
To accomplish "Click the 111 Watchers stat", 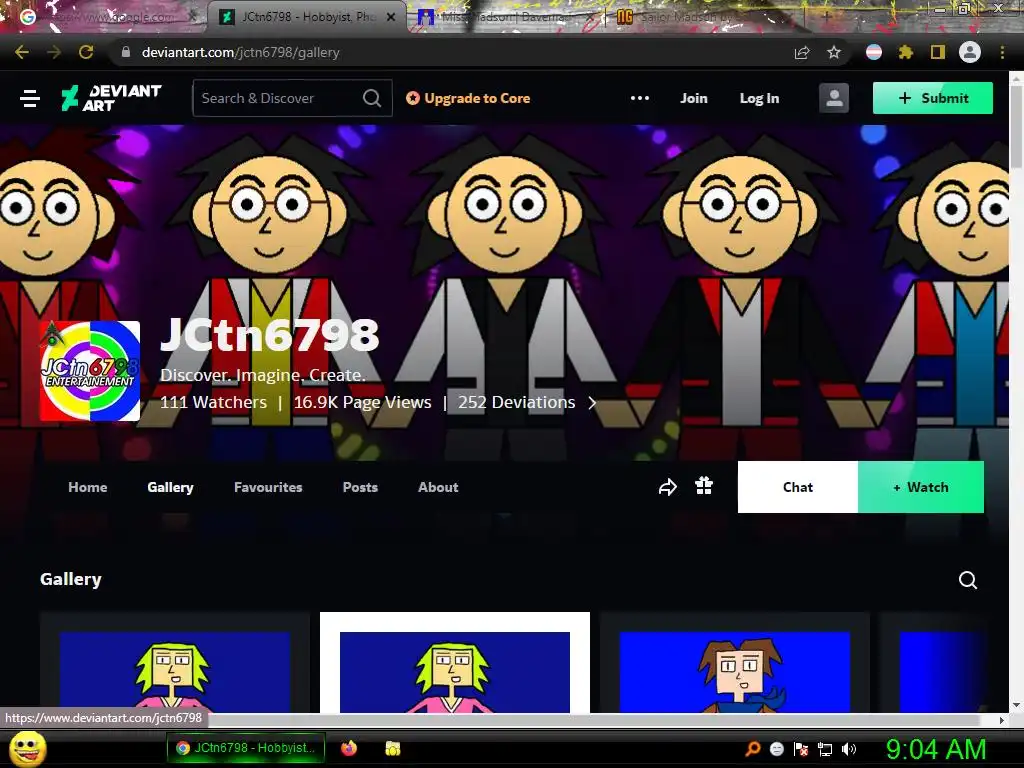I will (x=214, y=402).
